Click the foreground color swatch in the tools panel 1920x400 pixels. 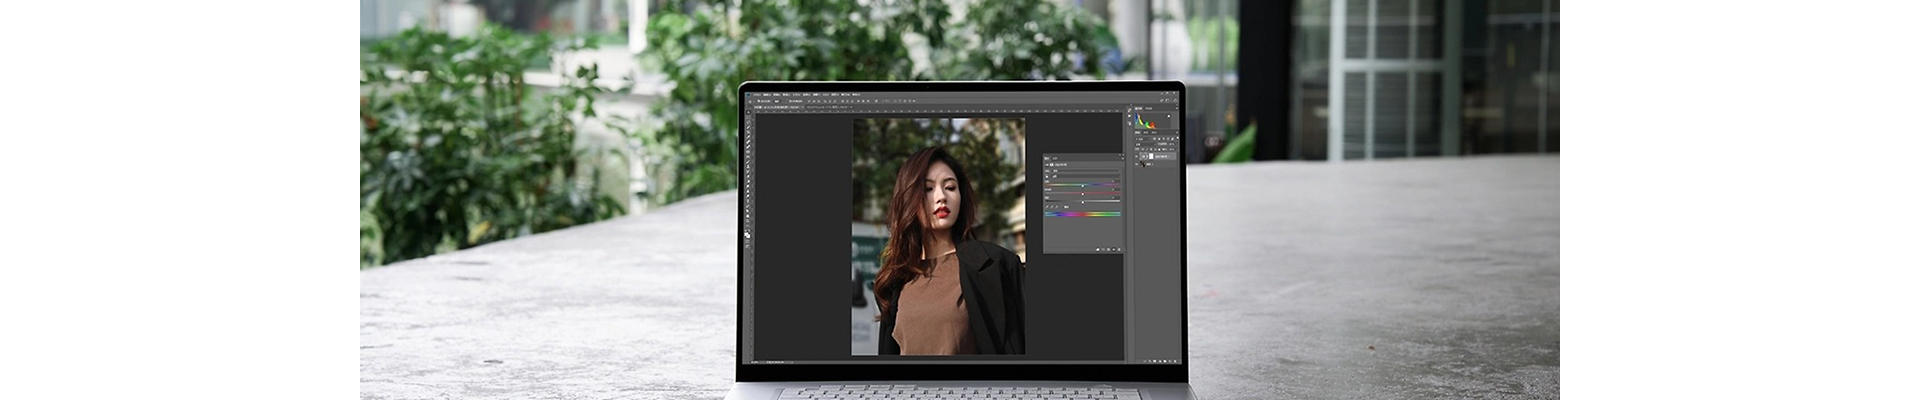[x=746, y=233]
